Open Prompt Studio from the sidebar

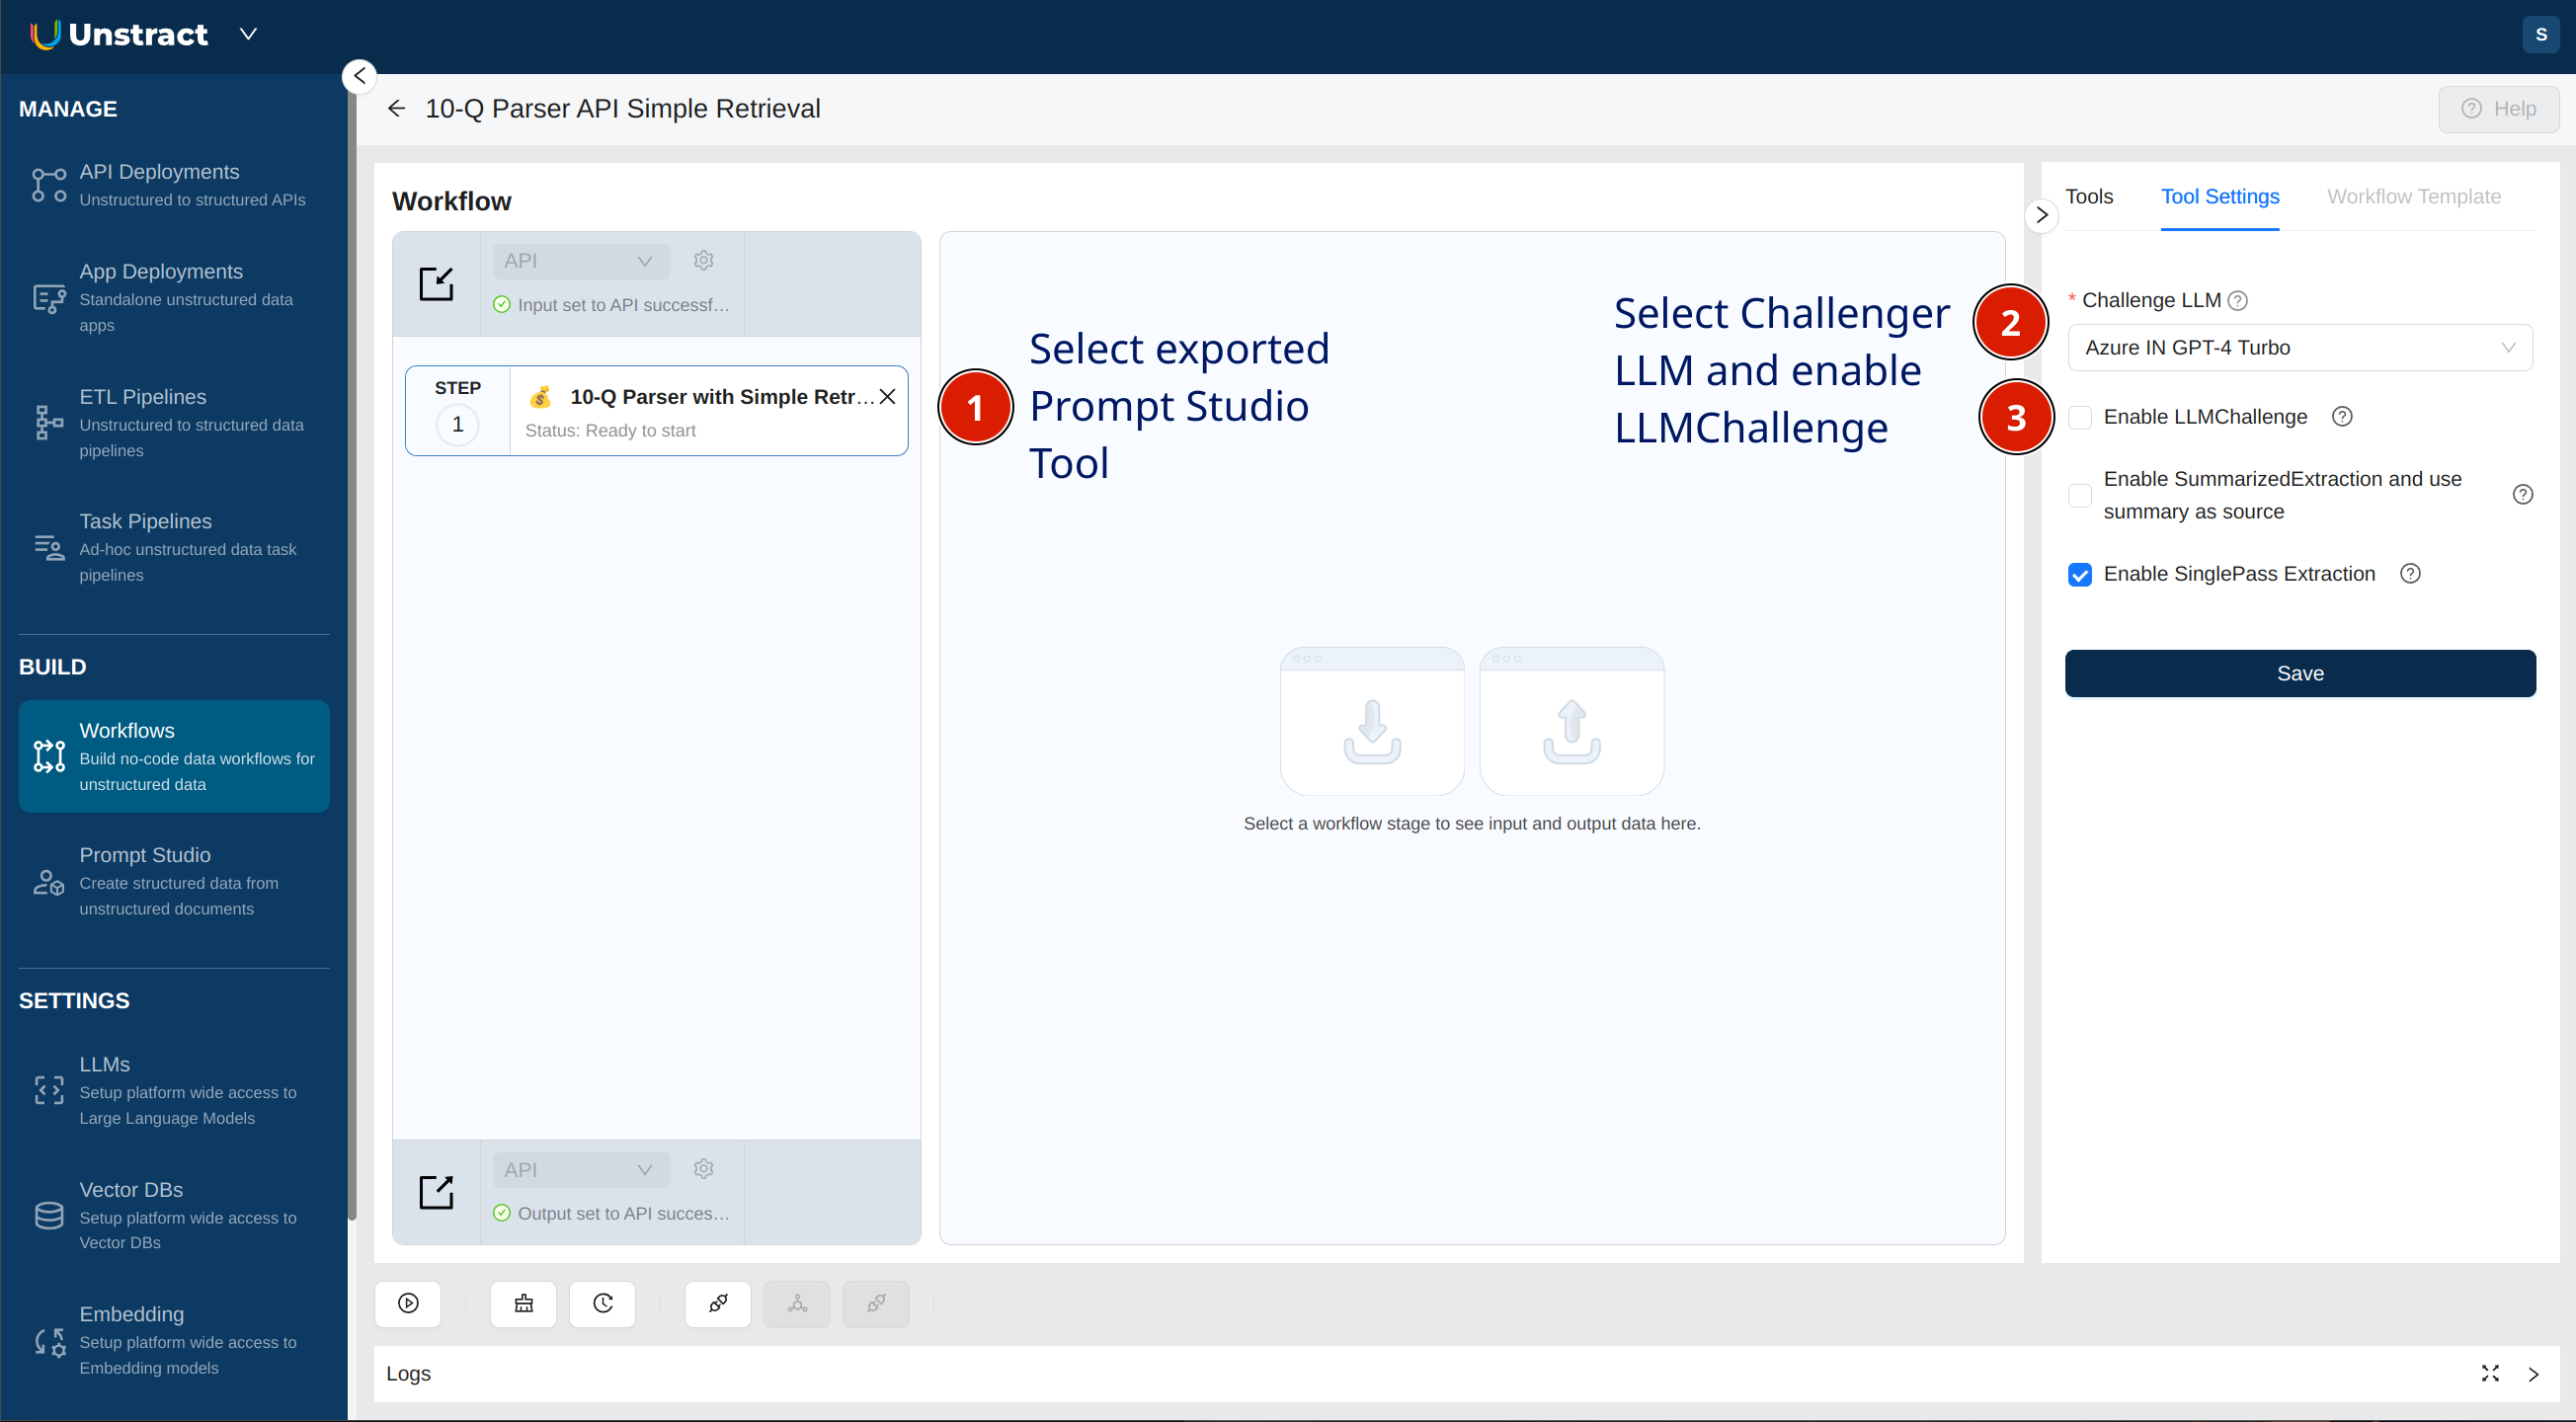[173, 881]
